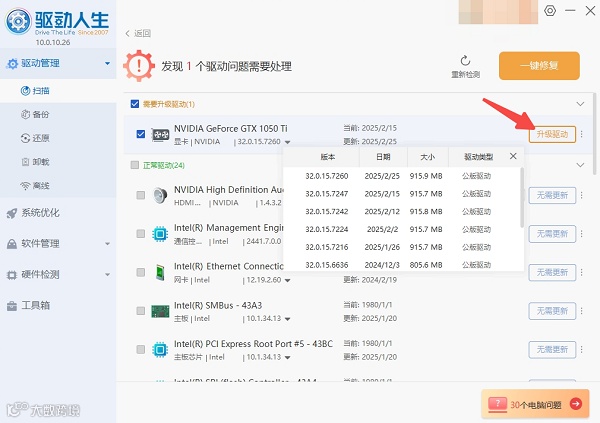Viewport: 600px width, 423px height.
Task: Click the Intel Management Engine chip icon
Action: [x=160, y=234]
